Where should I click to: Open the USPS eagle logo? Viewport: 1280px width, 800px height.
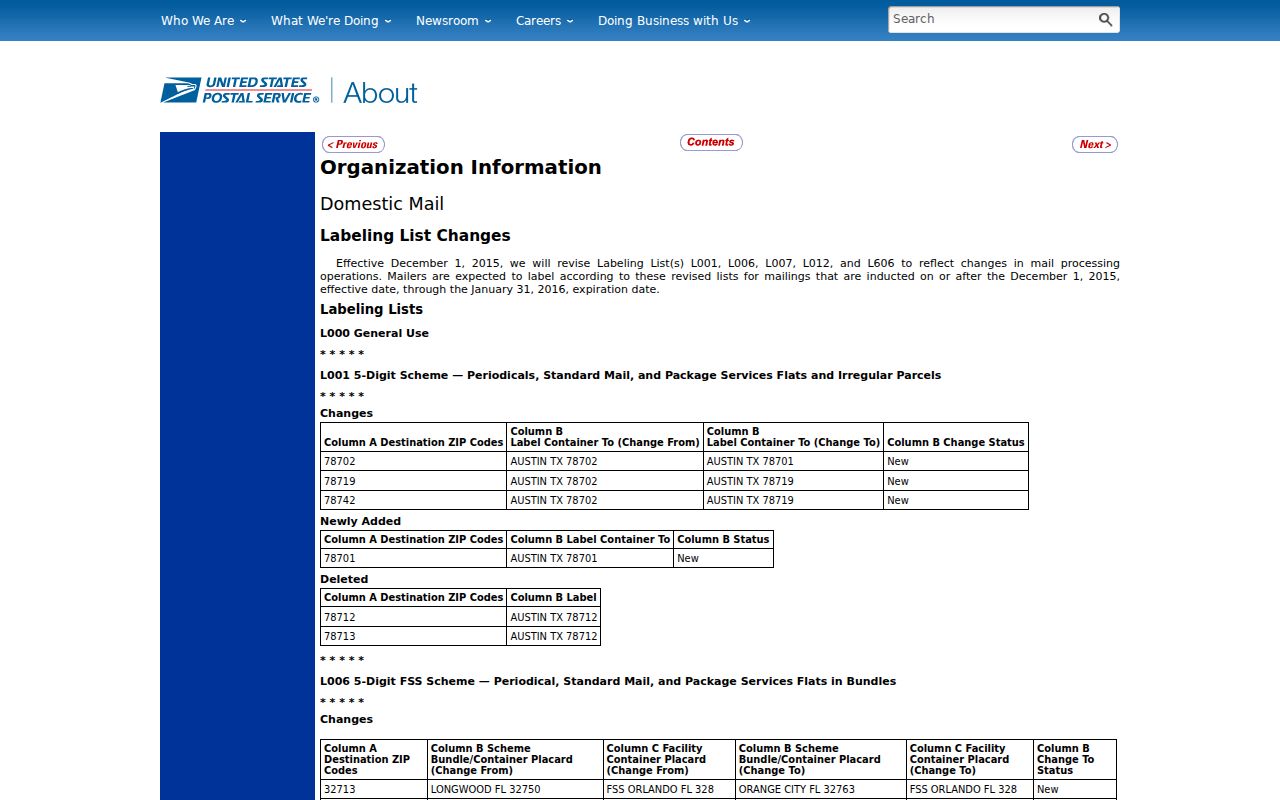coord(240,90)
